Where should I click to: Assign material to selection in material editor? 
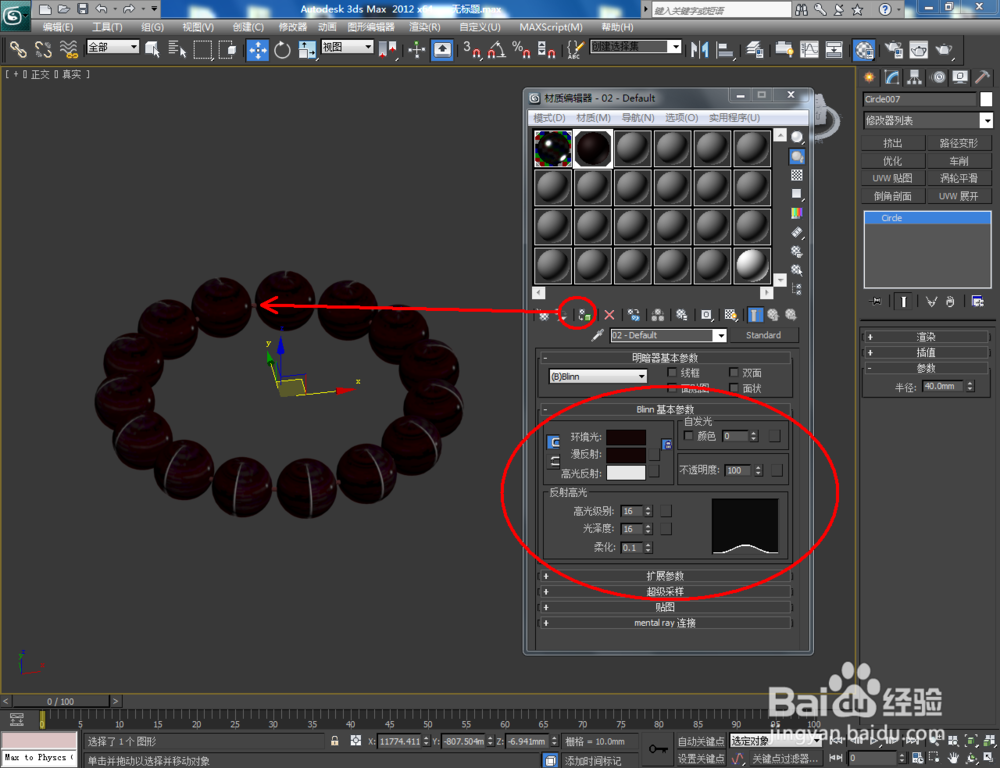[584, 314]
